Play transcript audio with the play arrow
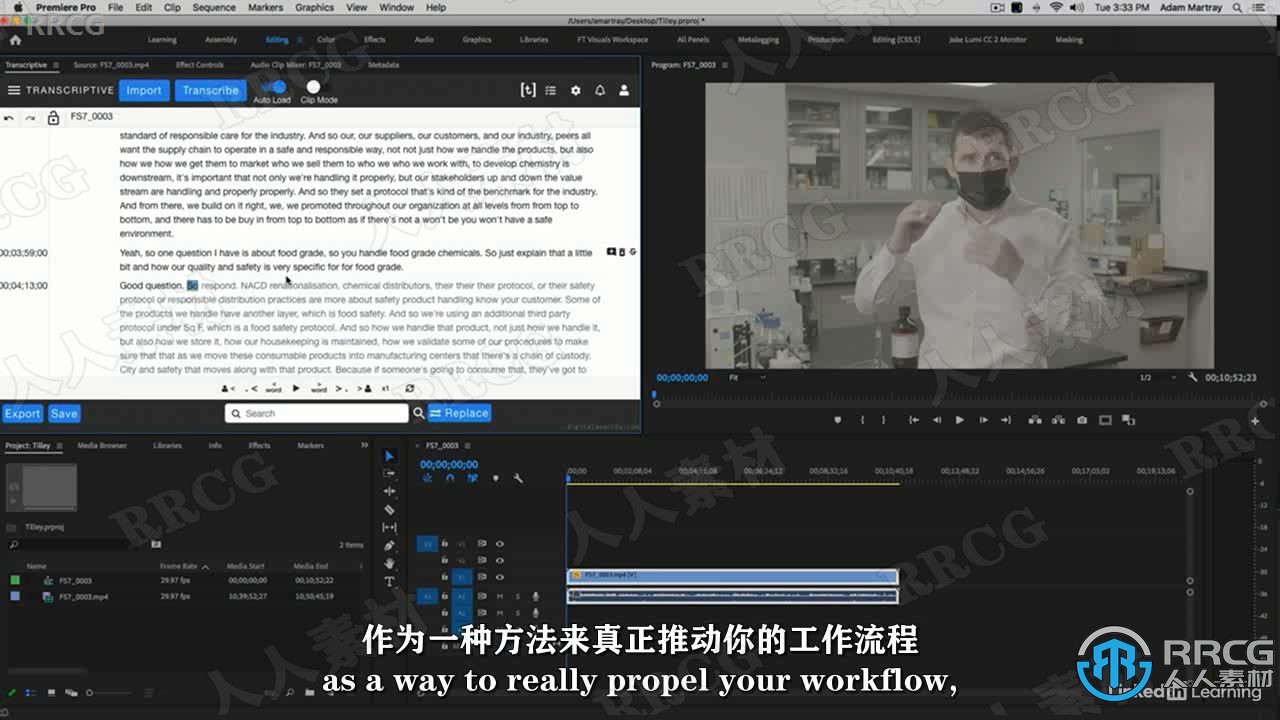 click(295, 388)
